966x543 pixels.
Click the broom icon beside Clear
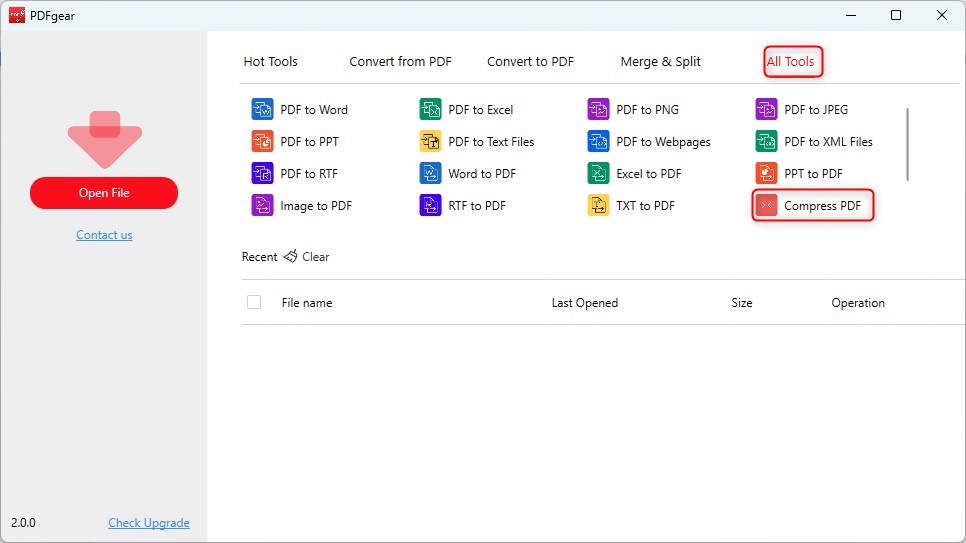(x=291, y=256)
